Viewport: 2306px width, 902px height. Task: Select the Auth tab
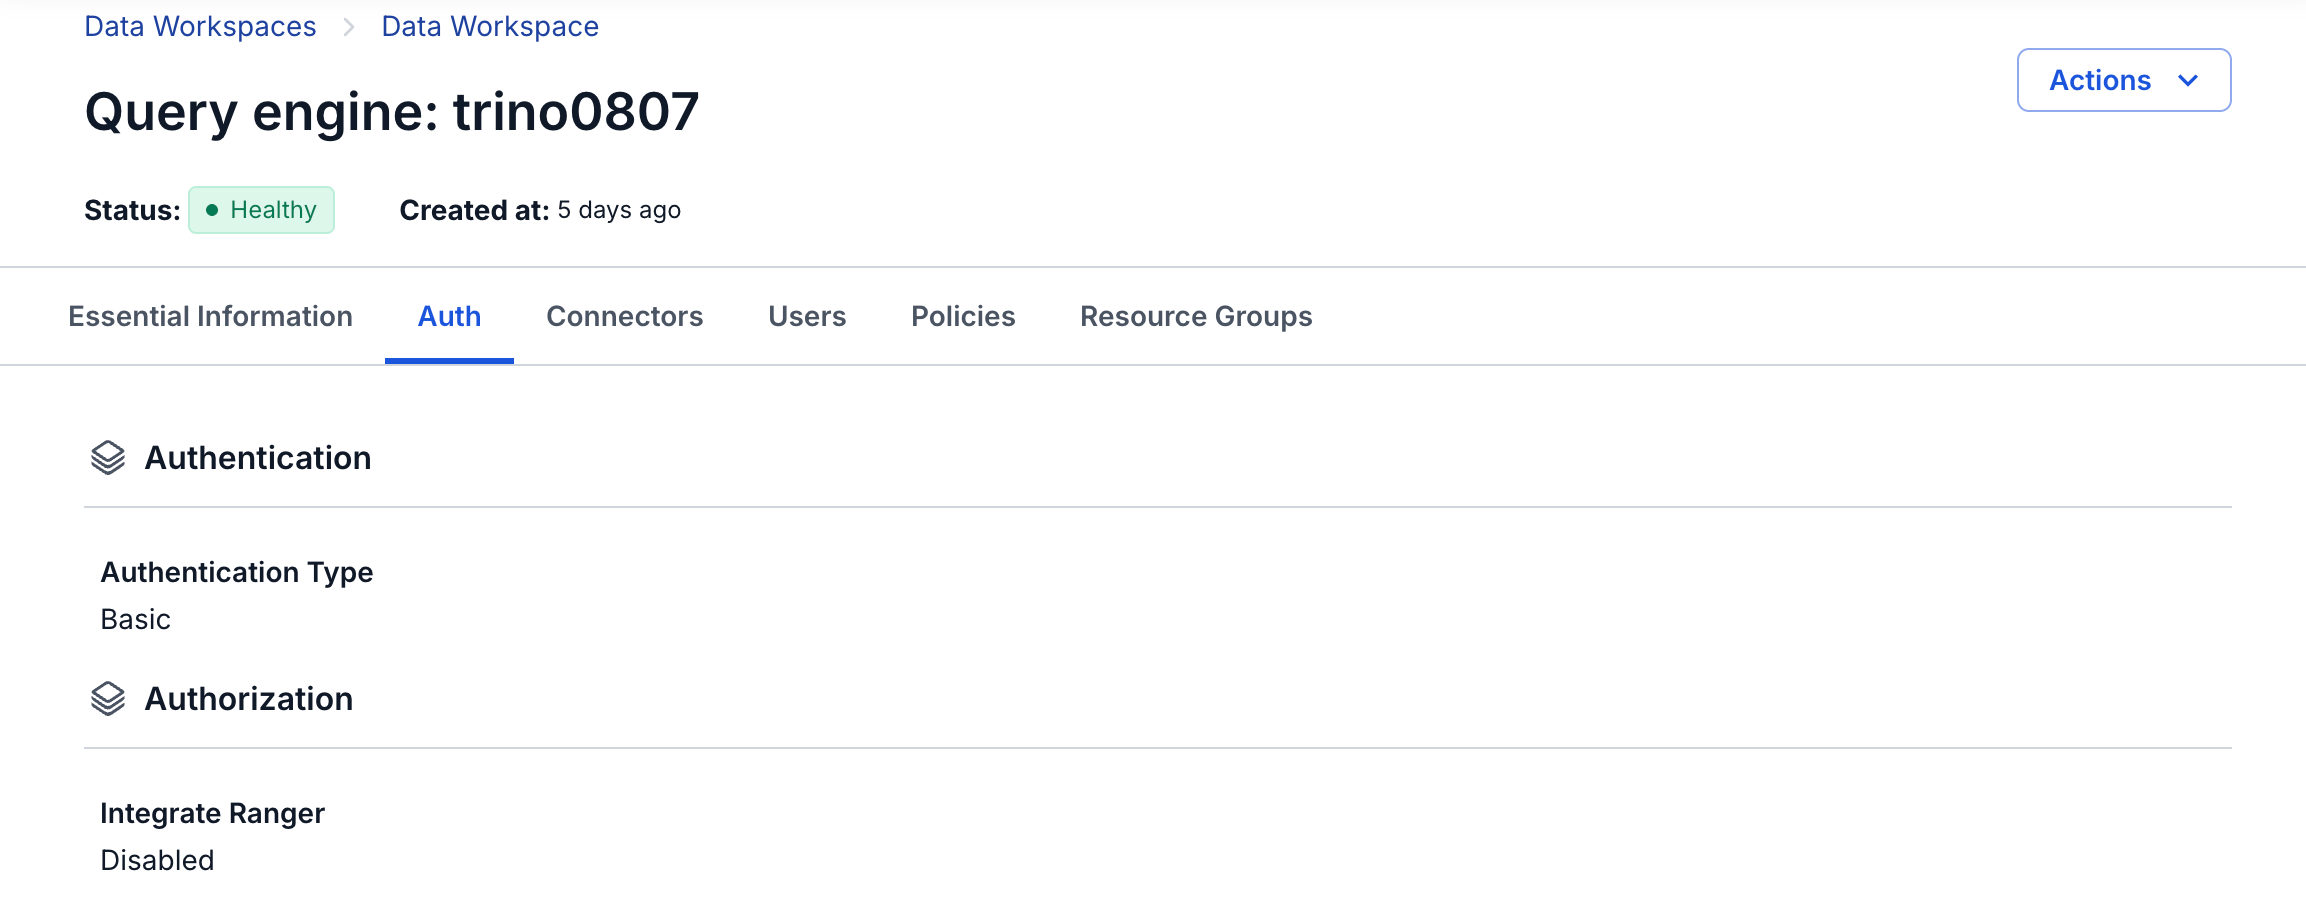tap(449, 316)
